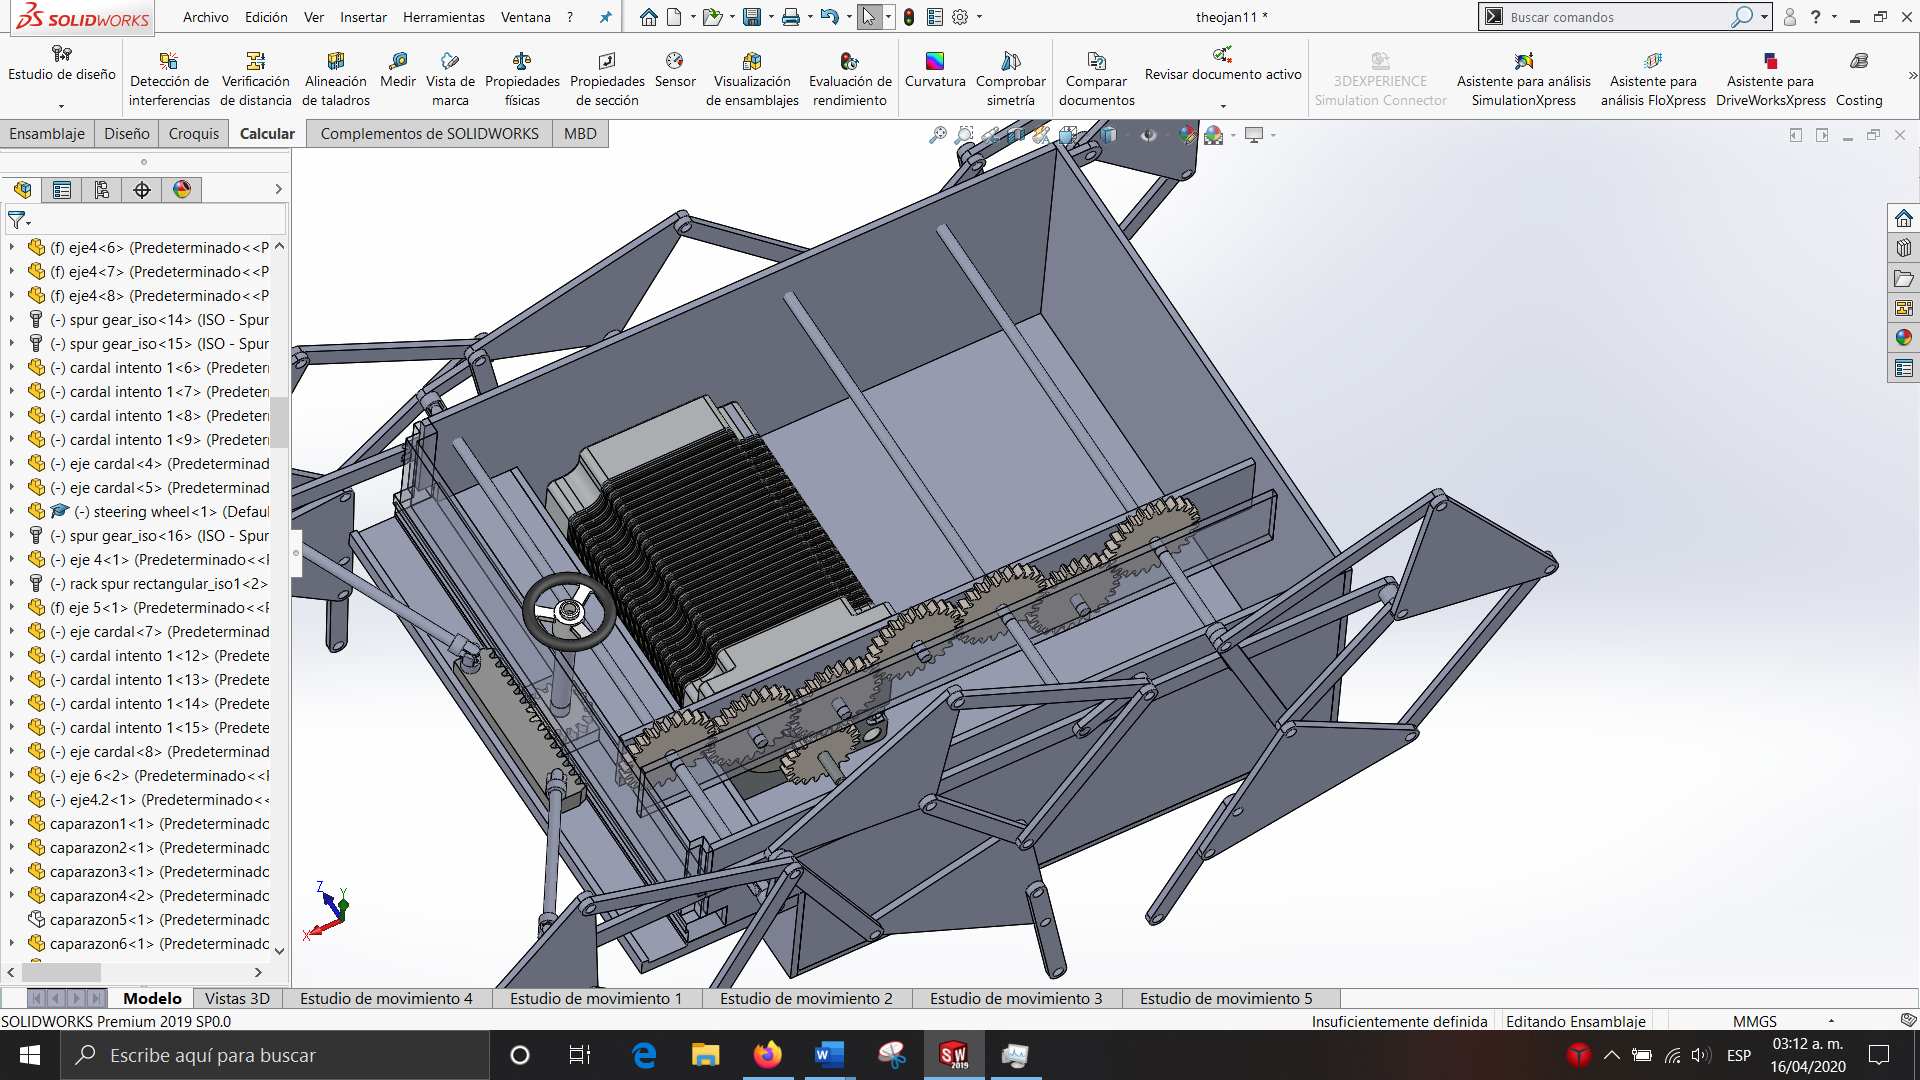Click Zoom to Fit in view toolbar
The width and height of the screenshot is (1920, 1080).
coord(937,135)
